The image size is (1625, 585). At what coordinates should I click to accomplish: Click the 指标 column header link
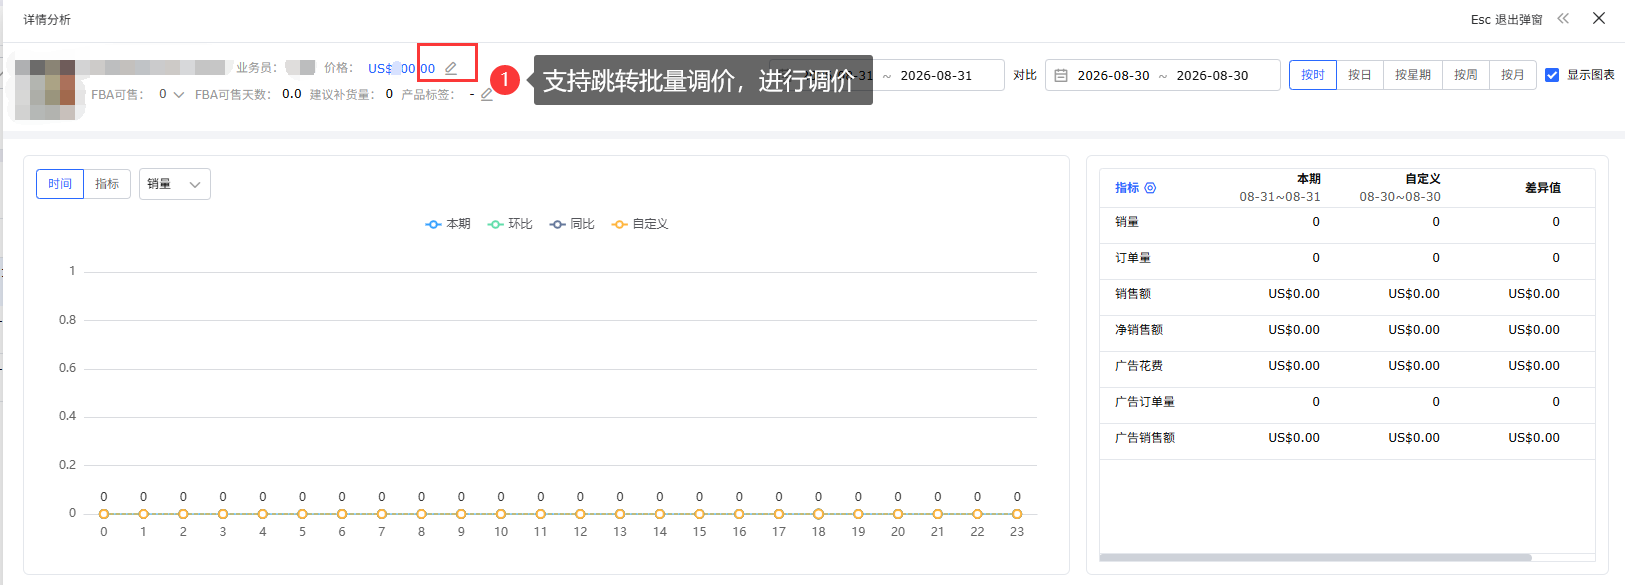point(1127,188)
